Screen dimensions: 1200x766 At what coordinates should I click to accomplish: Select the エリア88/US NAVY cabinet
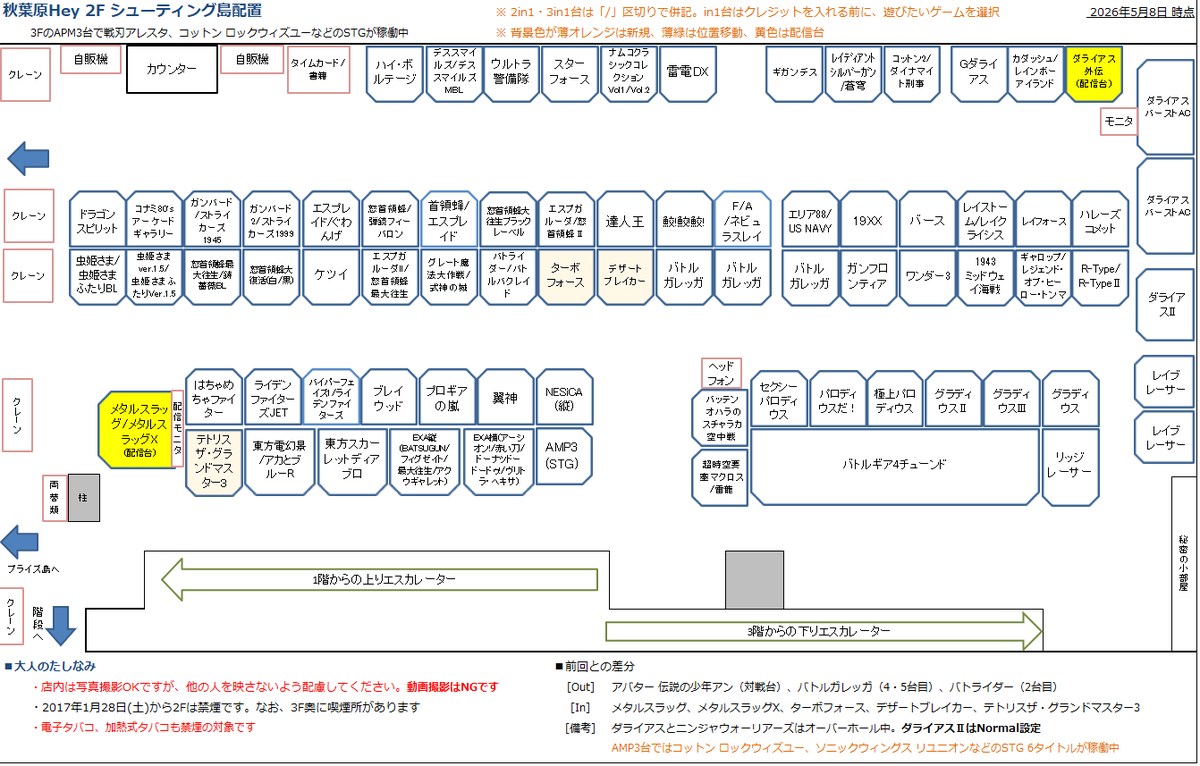coord(810,220)
